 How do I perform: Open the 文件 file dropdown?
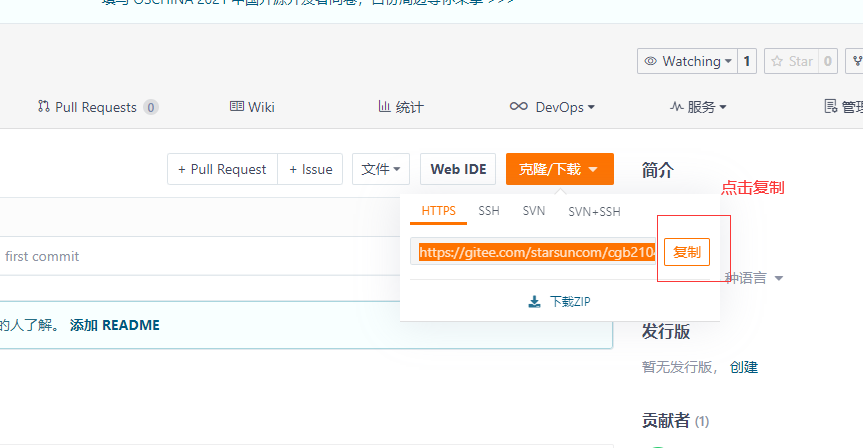click(x=381, y=169)
